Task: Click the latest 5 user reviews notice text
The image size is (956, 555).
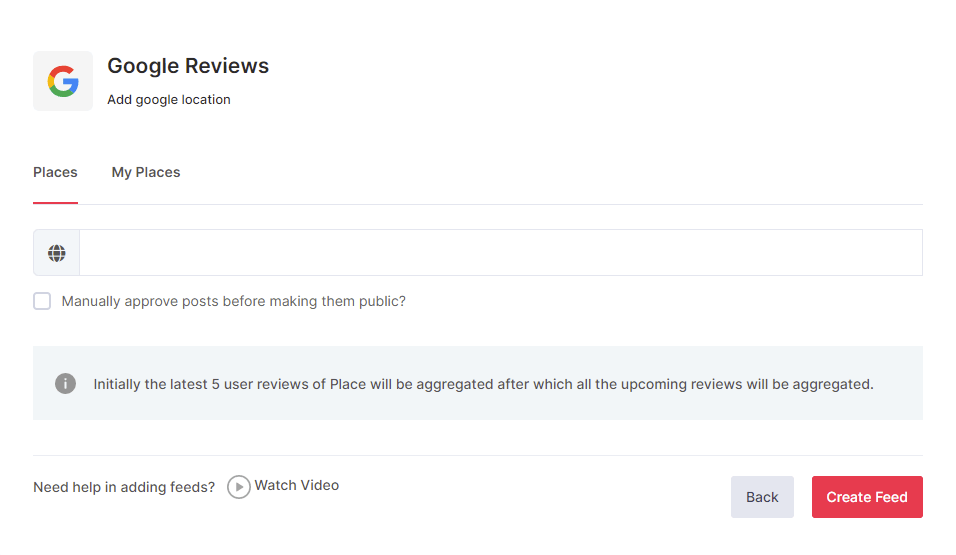Action: (483, 384)
